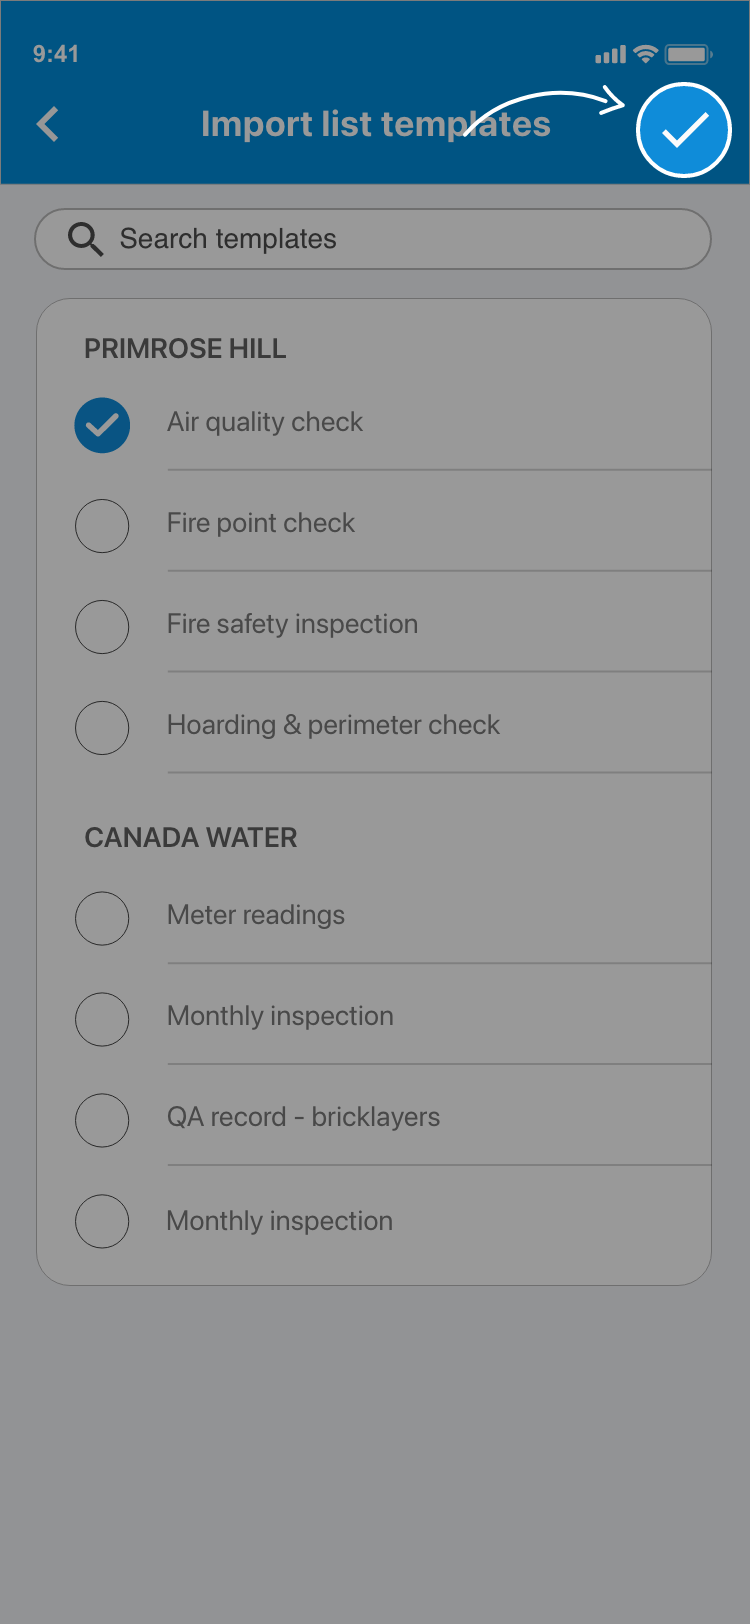The height and width of the screenshot is (1624, 750).
Task: Select Hoarding & perimeter check radio
Action: click(102, 728)
